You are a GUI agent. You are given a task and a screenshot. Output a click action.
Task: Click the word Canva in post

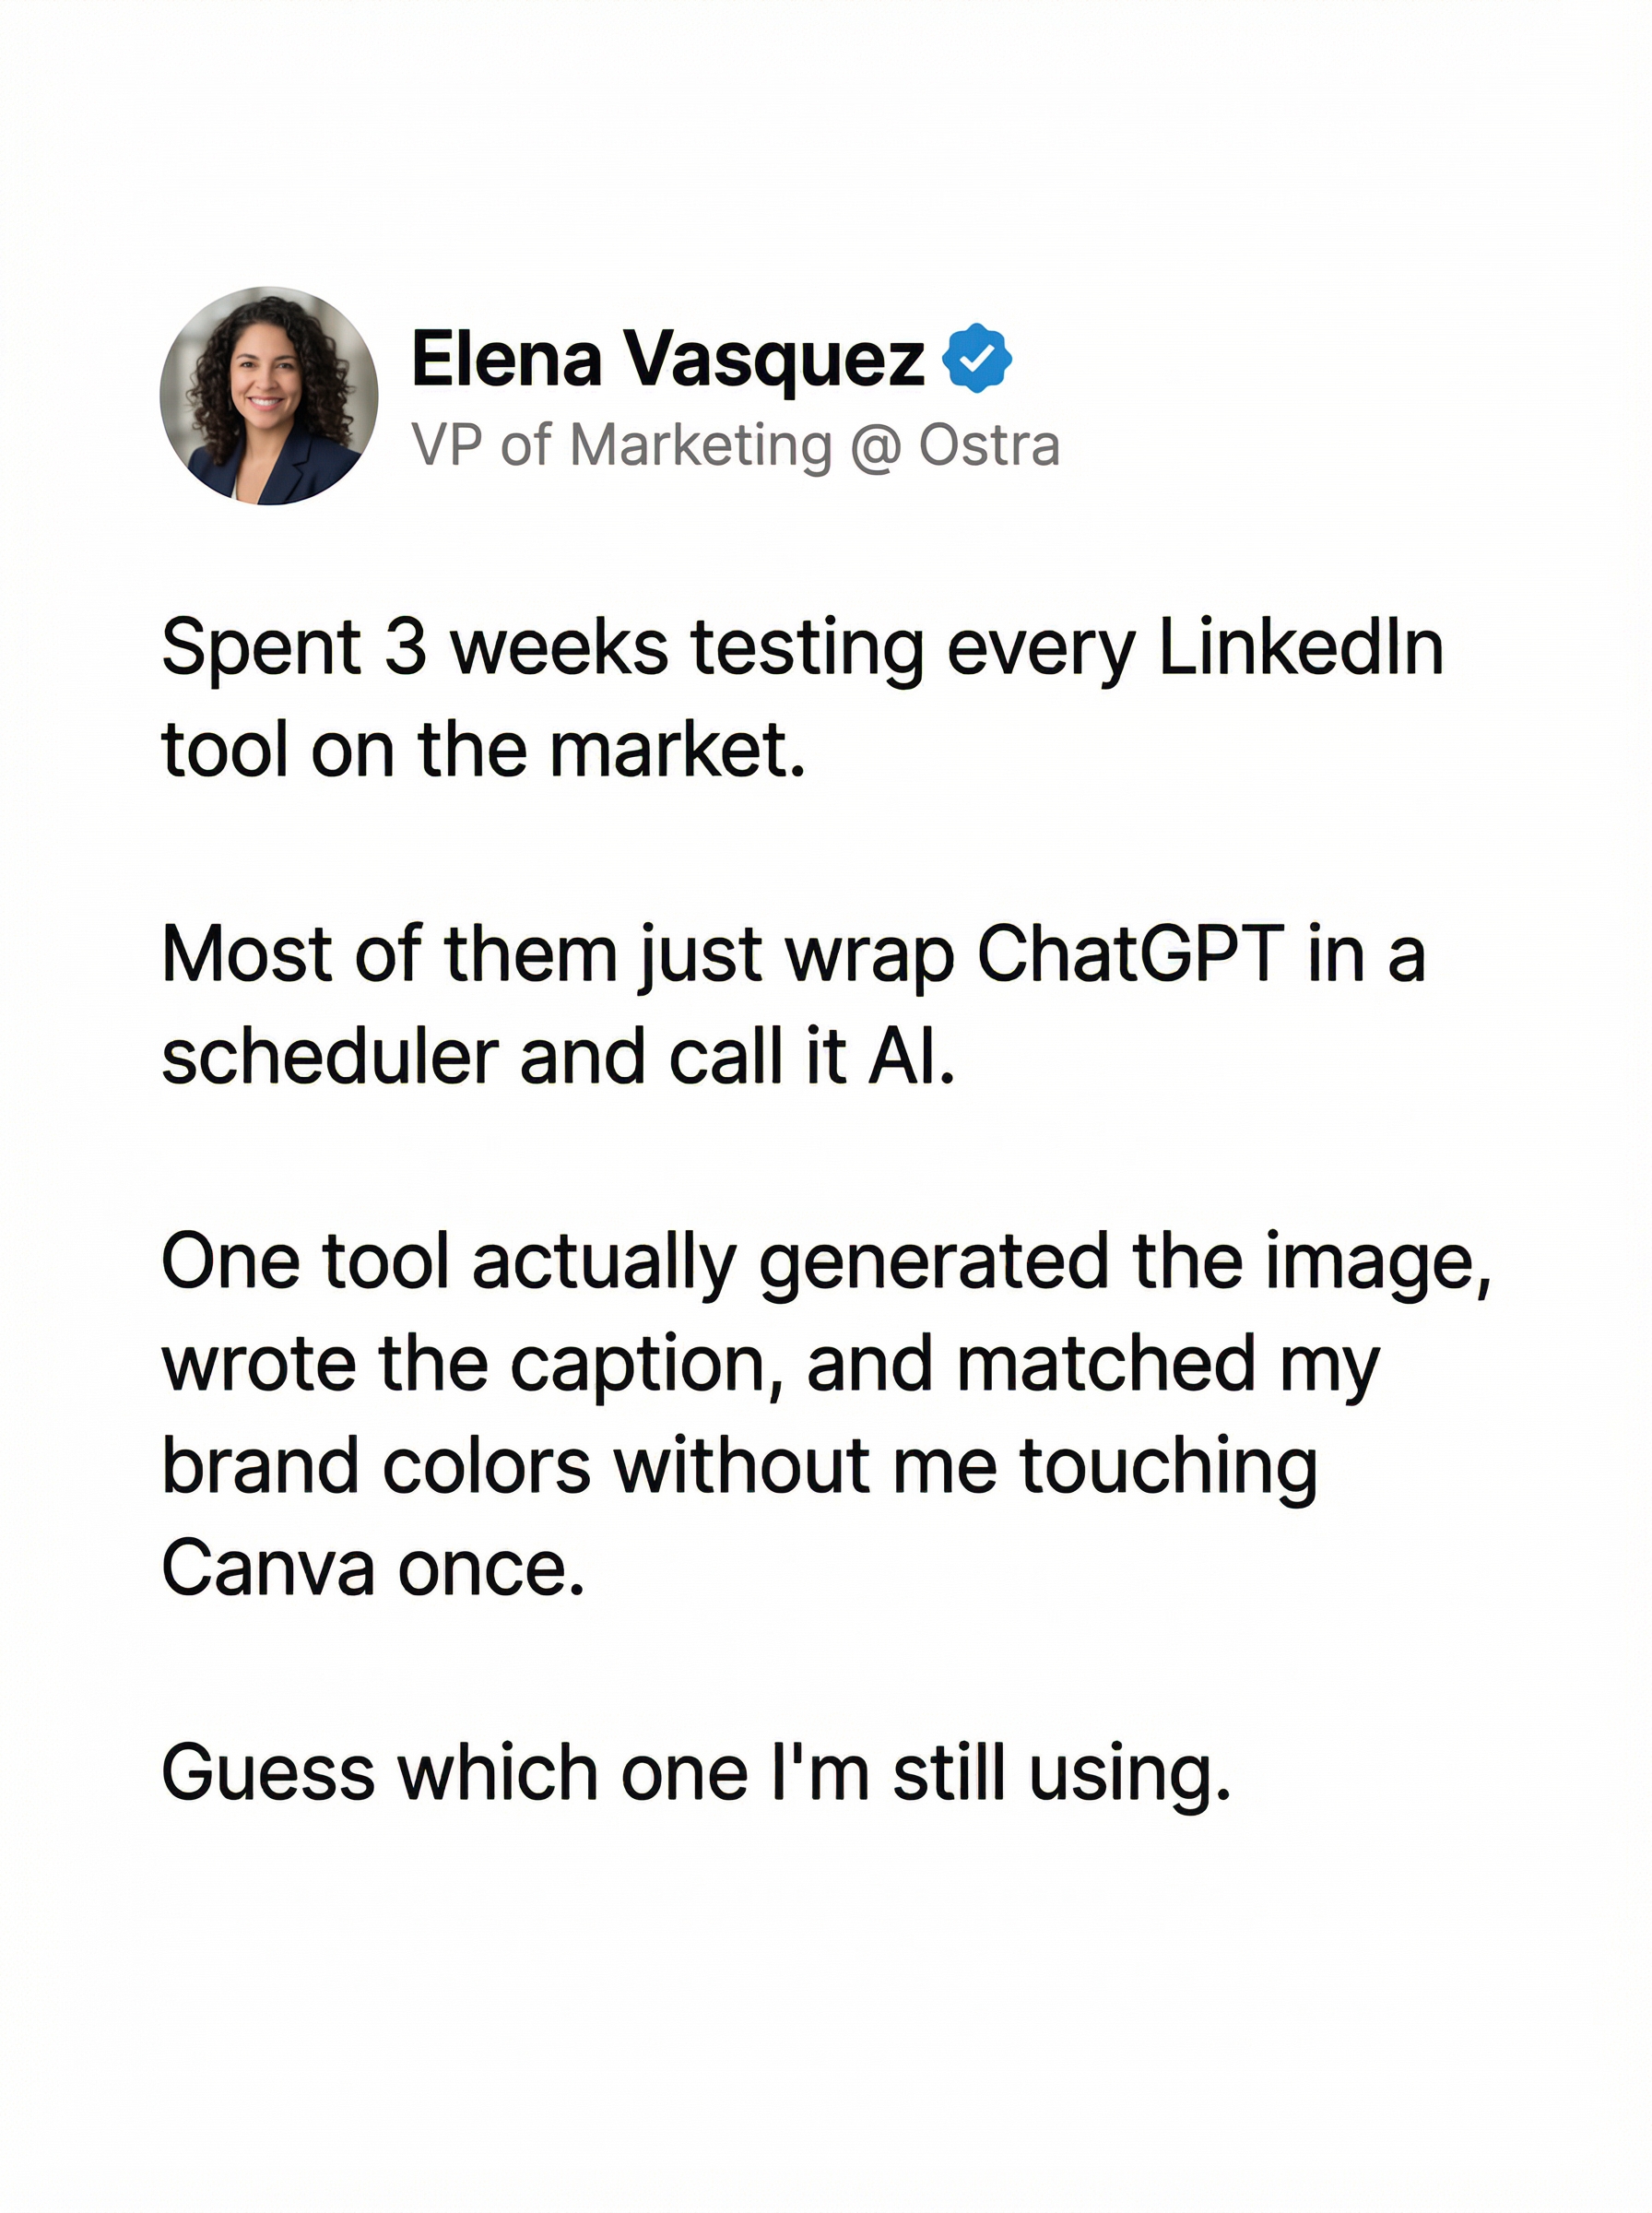268,1567
